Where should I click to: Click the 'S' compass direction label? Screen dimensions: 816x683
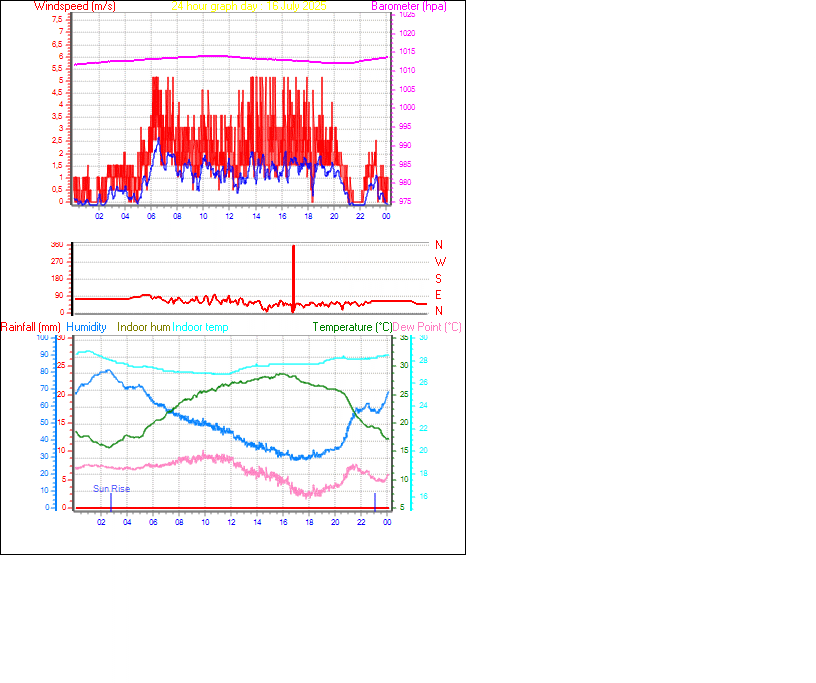(x=438, y=279)
